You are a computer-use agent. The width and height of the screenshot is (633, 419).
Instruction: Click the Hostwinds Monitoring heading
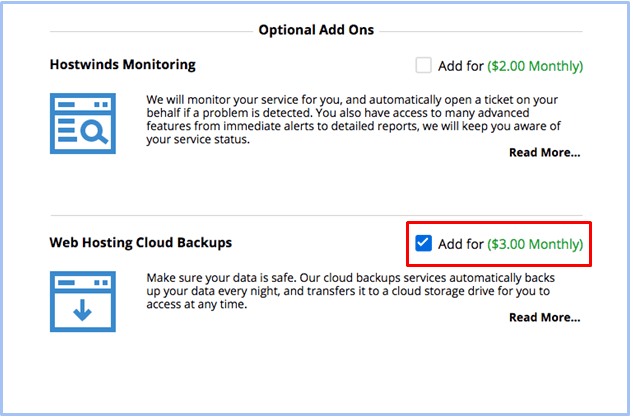tap(123, 65)
